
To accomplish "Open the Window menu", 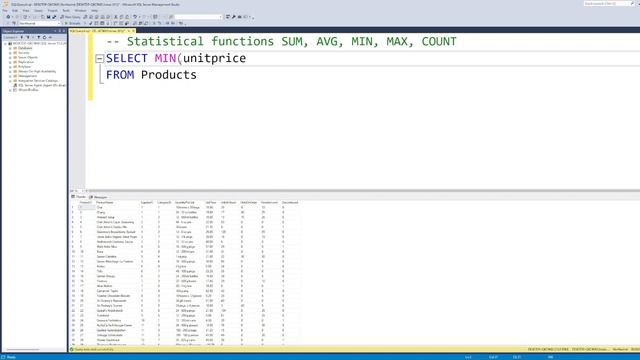I will (x=80, y=11).
